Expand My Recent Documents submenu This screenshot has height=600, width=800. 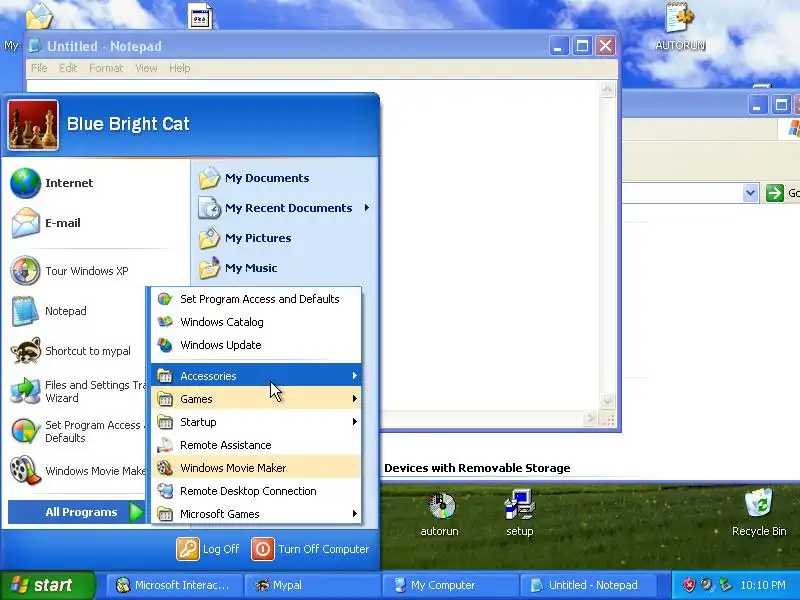pyautogui.click(x=284, y=208)
